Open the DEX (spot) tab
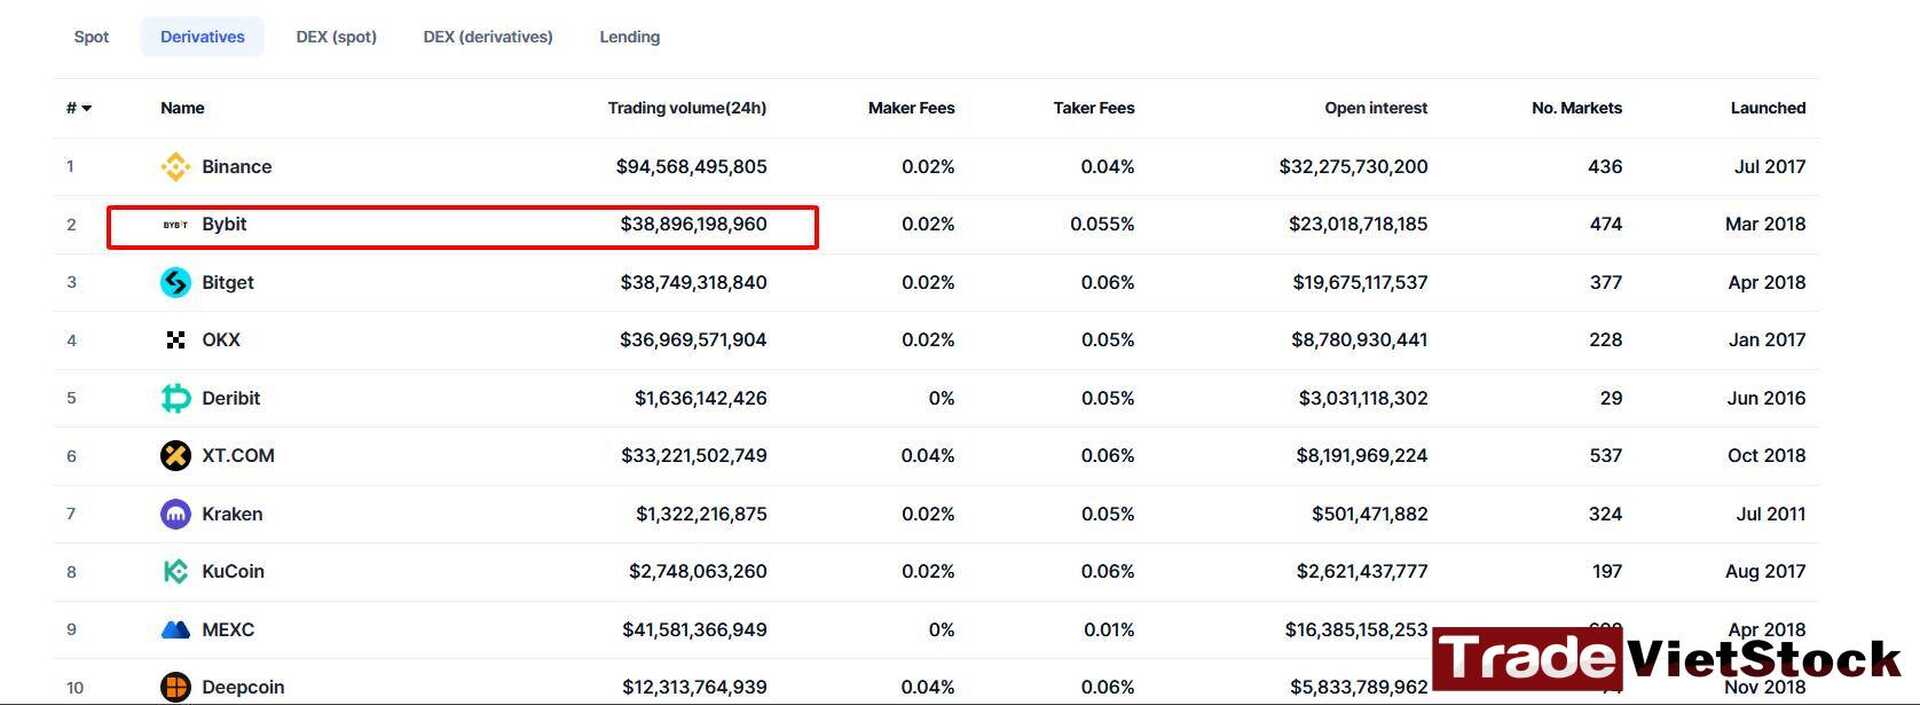 coord(336,37)
